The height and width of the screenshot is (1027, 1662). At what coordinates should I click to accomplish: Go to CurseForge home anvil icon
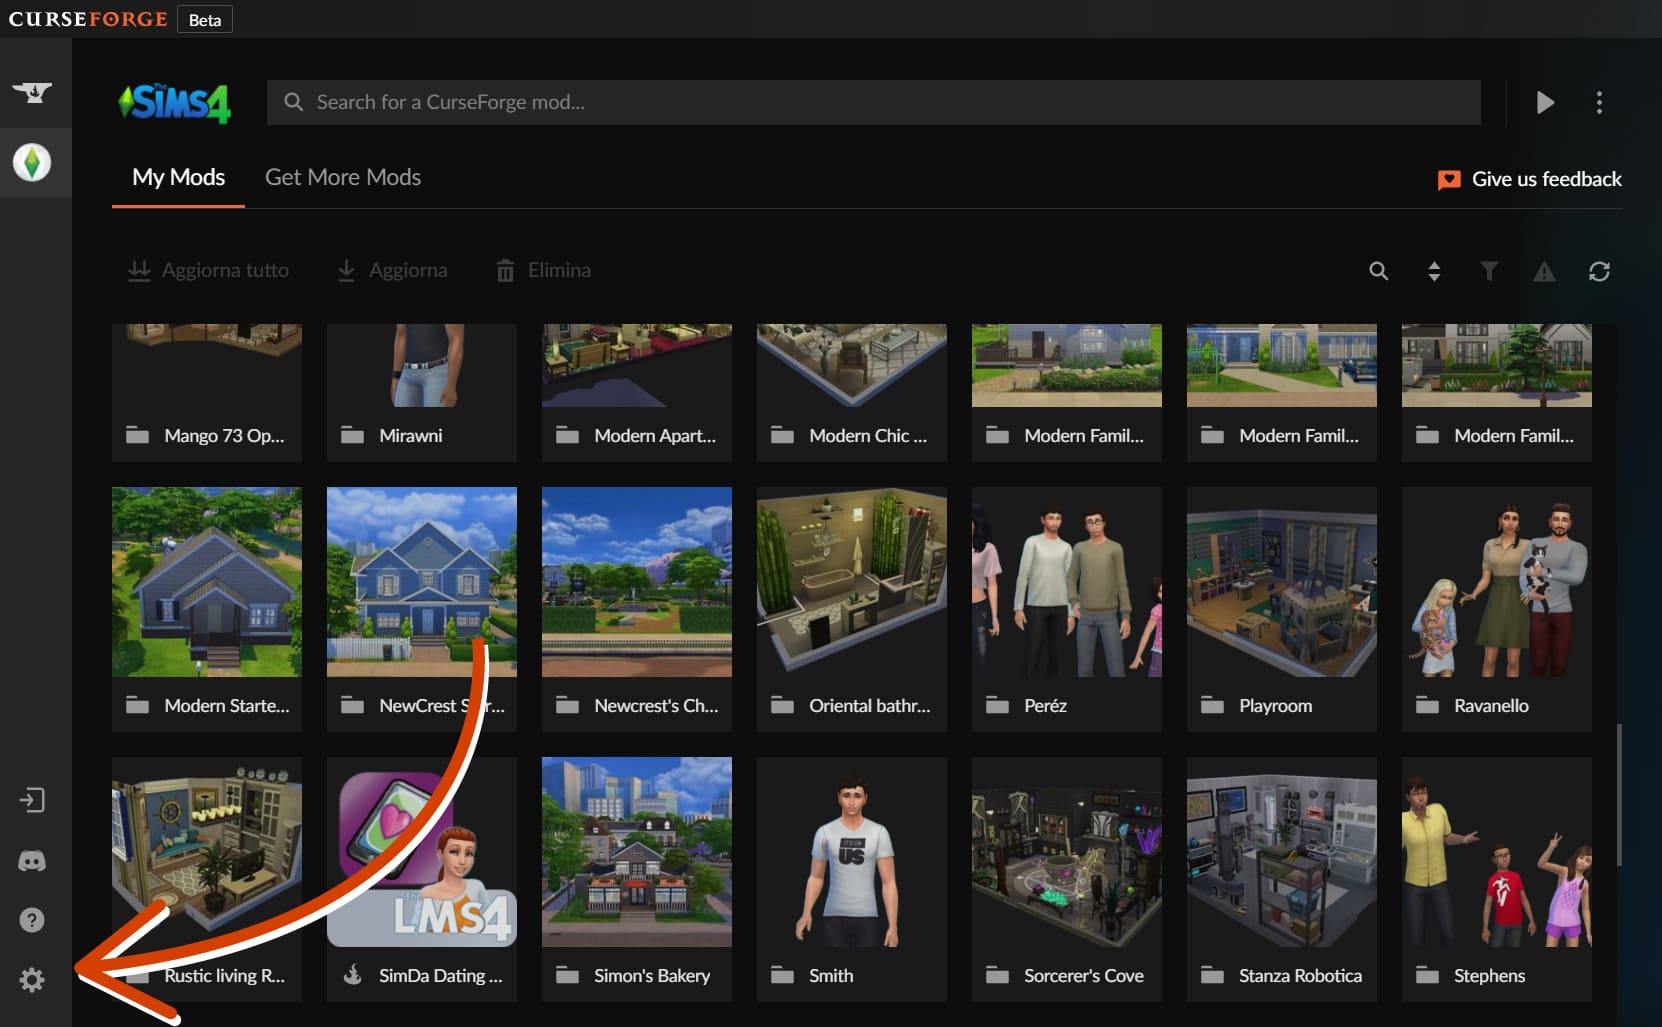32,93
